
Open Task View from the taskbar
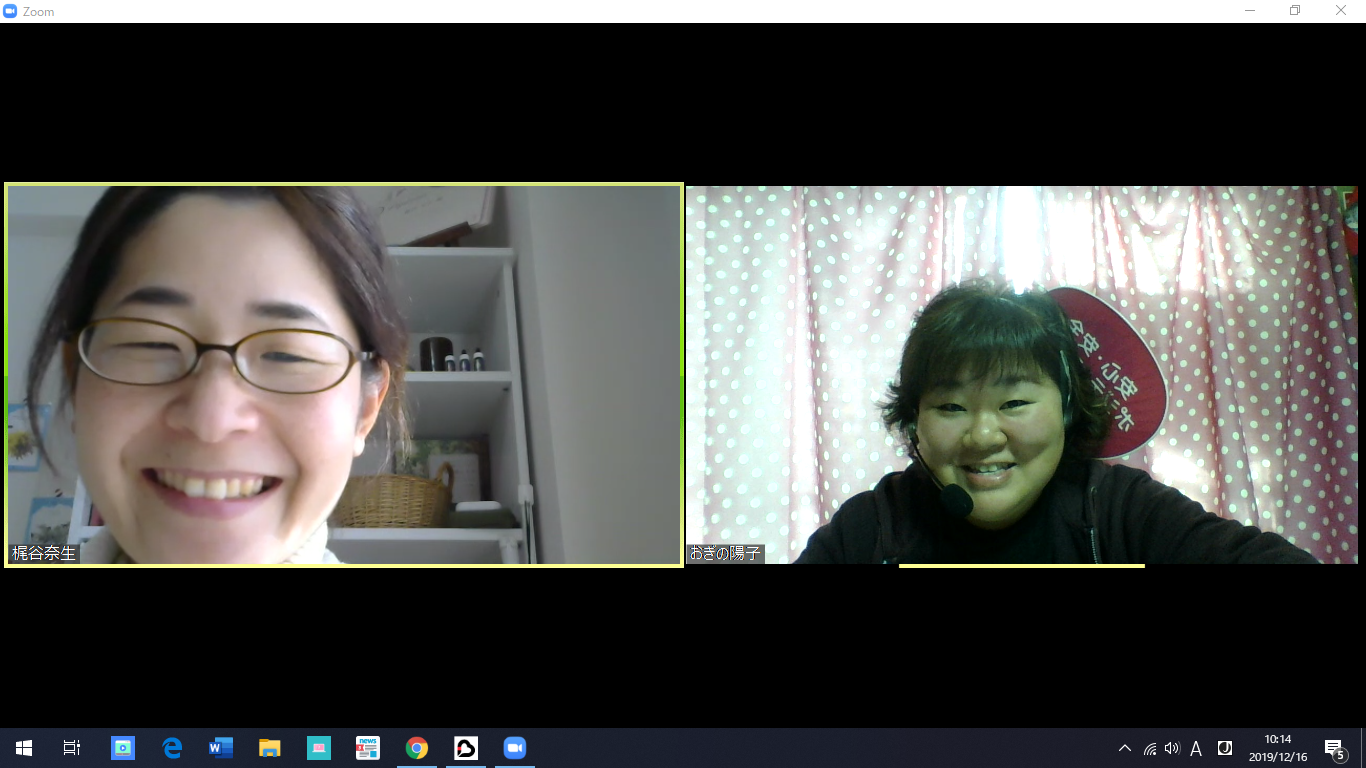[x=72, y=748]
